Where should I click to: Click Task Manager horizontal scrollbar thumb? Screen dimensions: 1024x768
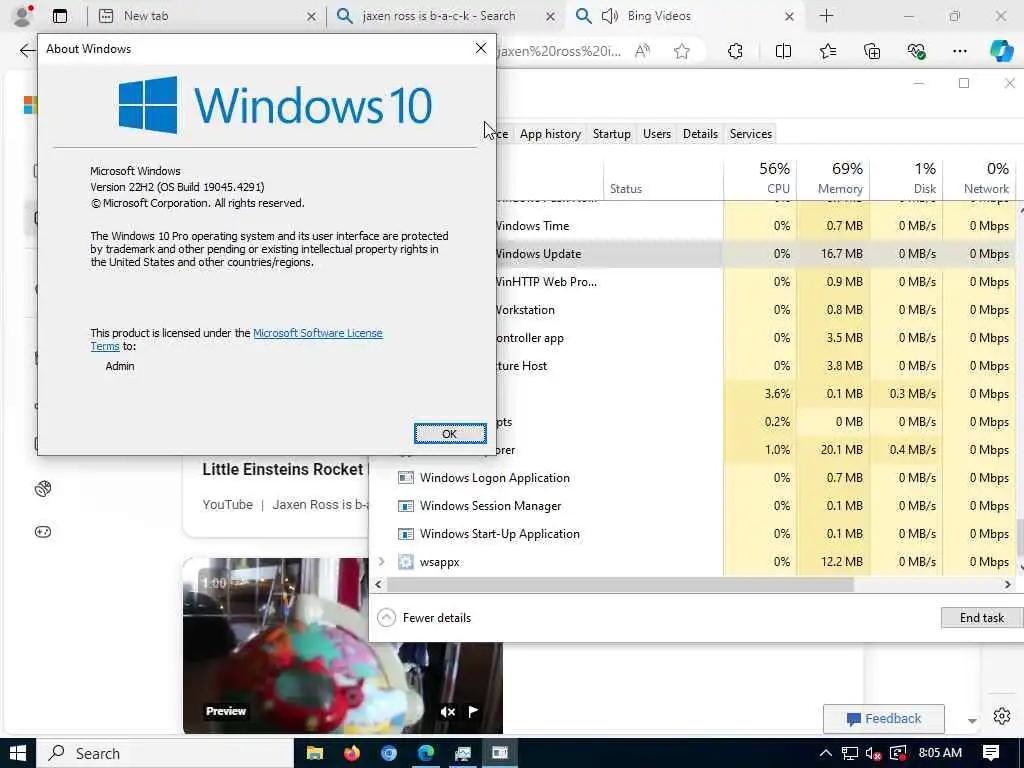coord(620,584)
